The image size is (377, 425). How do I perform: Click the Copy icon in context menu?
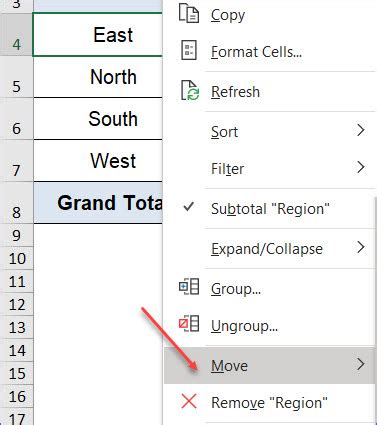point(189,14)
